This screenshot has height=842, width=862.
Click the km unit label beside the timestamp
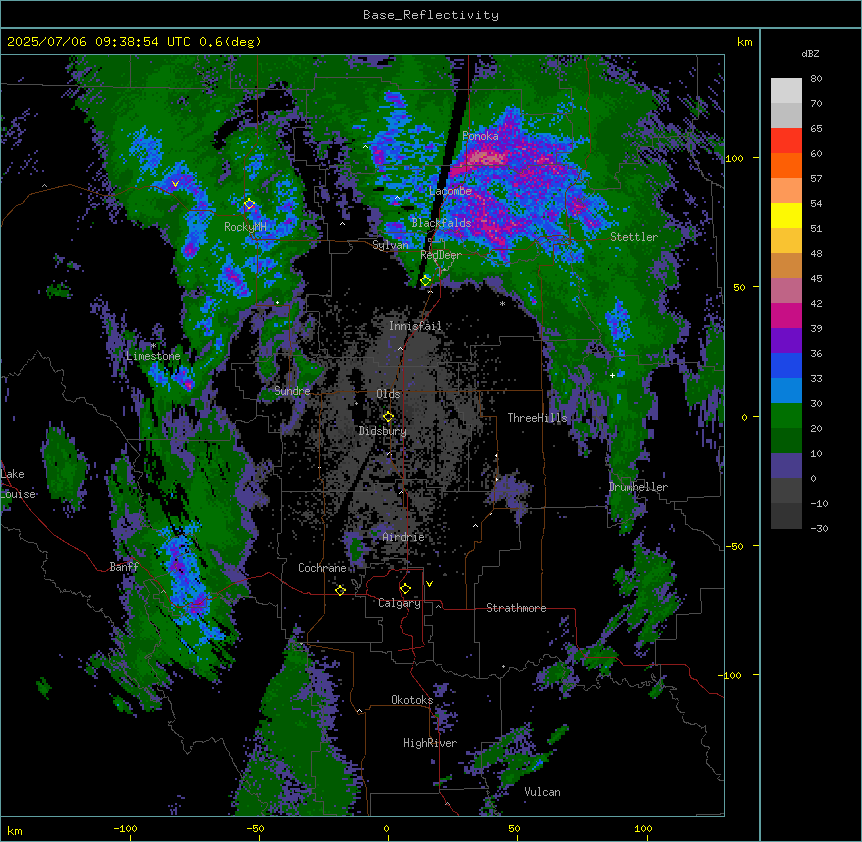point(744,42)
